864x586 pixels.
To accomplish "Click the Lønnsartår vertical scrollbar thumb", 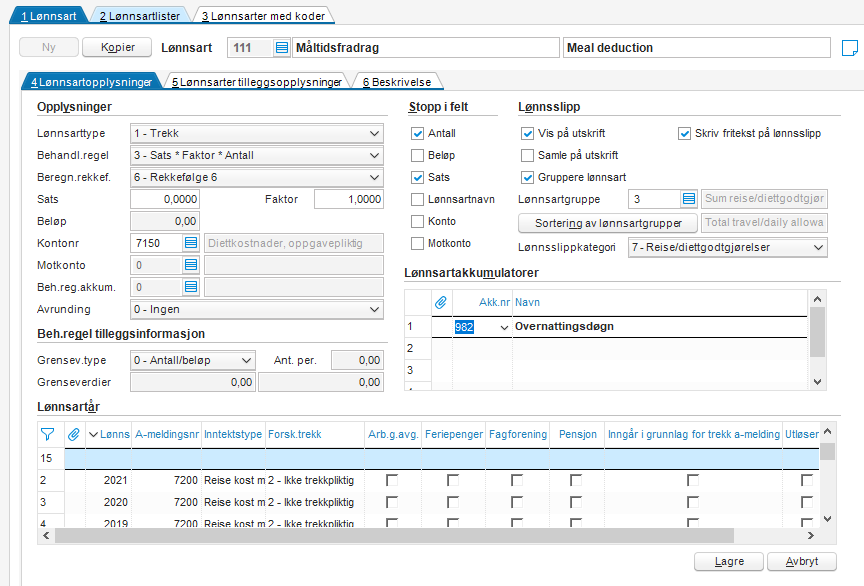I will (827, 451).
